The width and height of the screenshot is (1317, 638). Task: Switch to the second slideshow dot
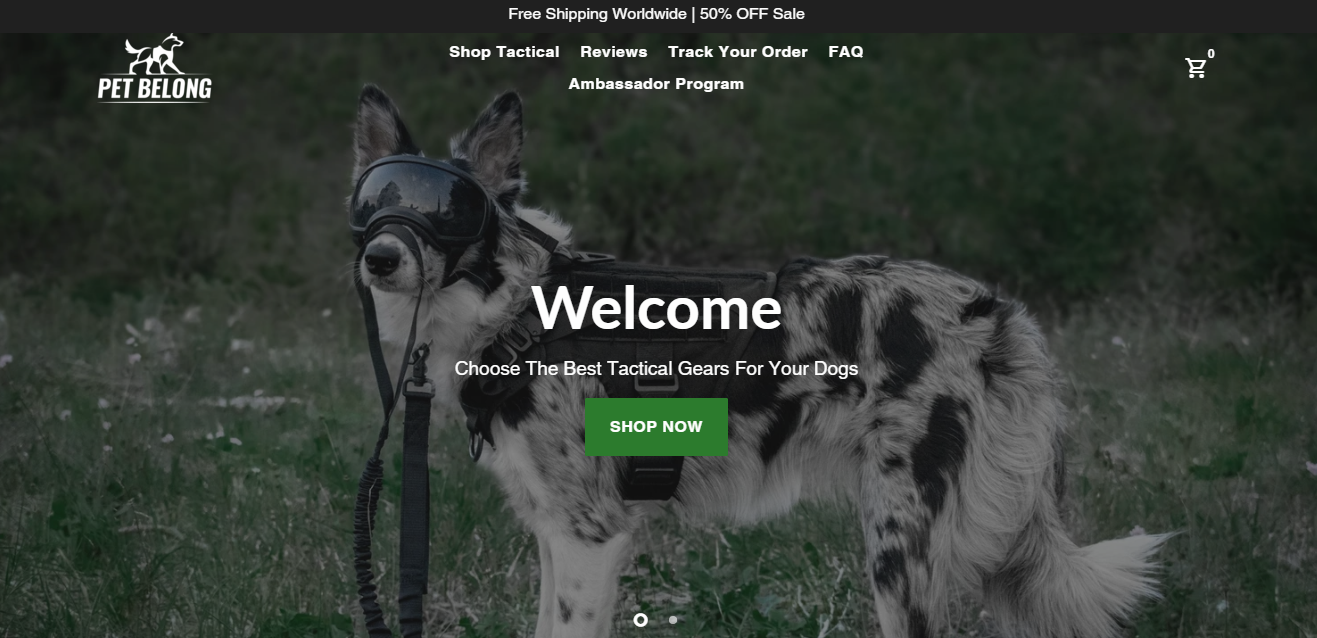tap(673, 620)
